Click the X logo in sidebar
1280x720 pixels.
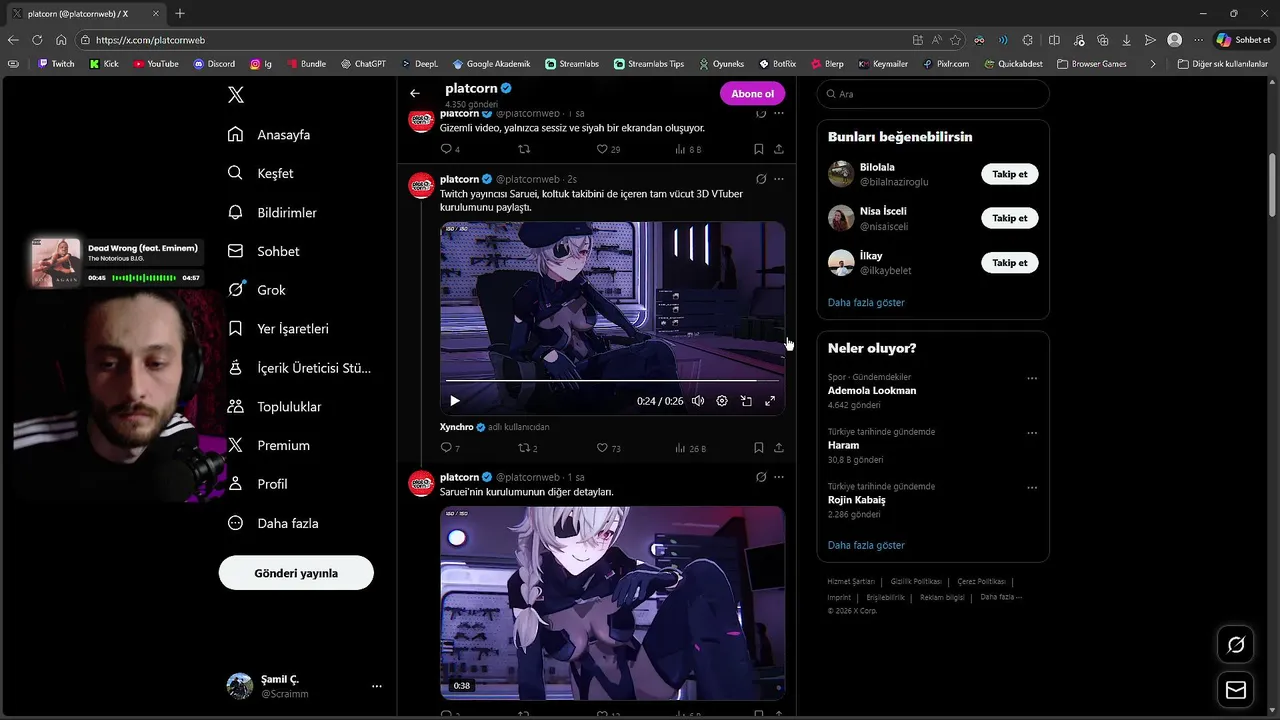236,95
